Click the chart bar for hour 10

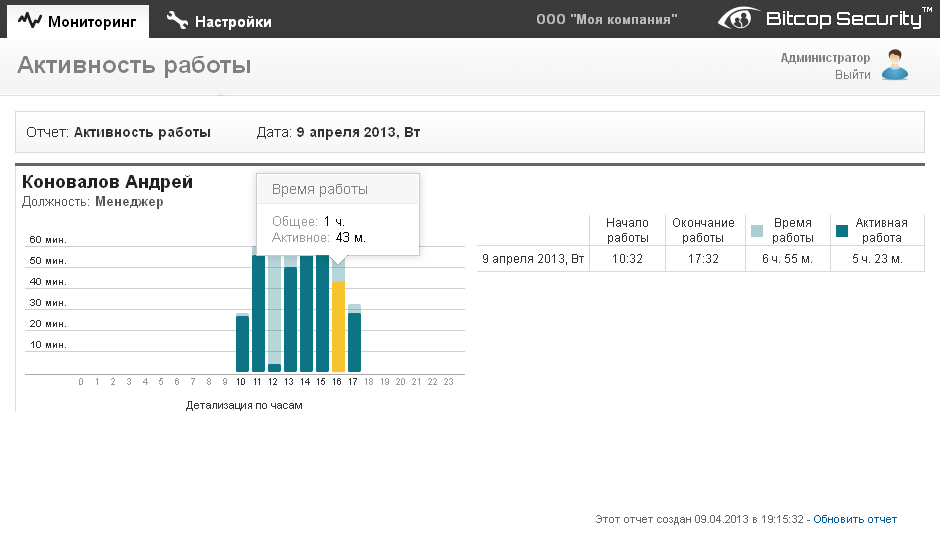tap(242, 343)
